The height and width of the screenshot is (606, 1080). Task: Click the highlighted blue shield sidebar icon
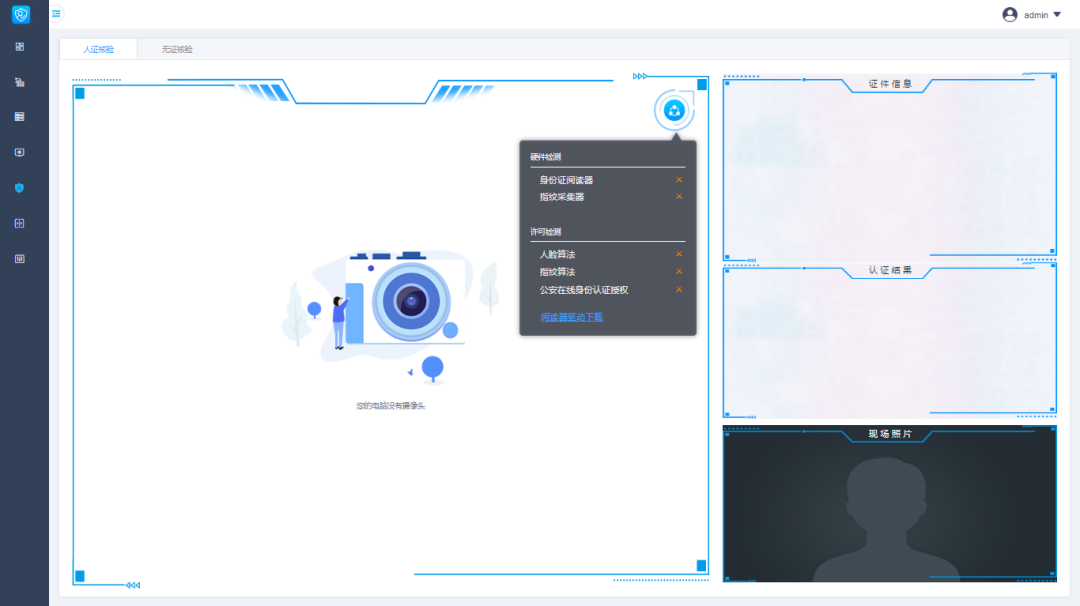pos(19,188)
